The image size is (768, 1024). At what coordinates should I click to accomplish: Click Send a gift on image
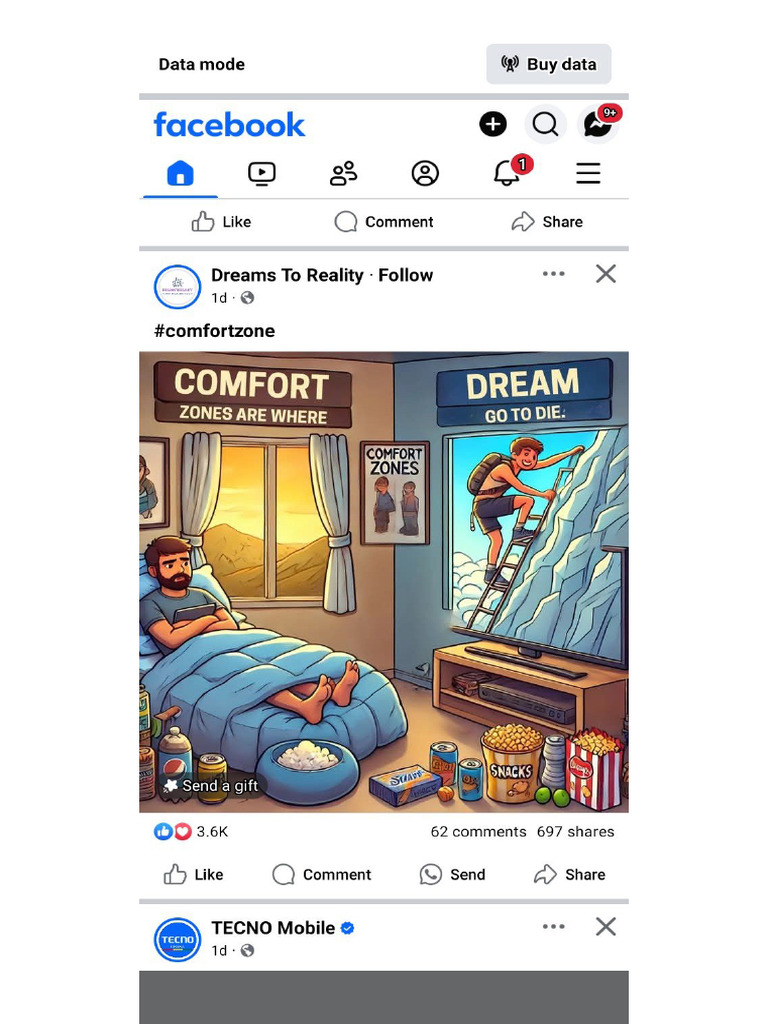211,785
